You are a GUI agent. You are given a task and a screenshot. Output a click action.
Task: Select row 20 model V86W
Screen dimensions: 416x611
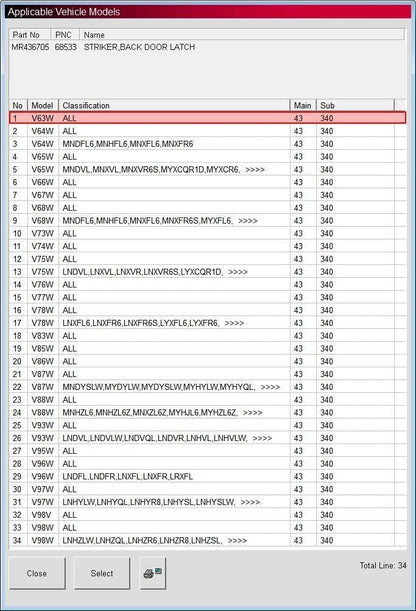point(42,361)
